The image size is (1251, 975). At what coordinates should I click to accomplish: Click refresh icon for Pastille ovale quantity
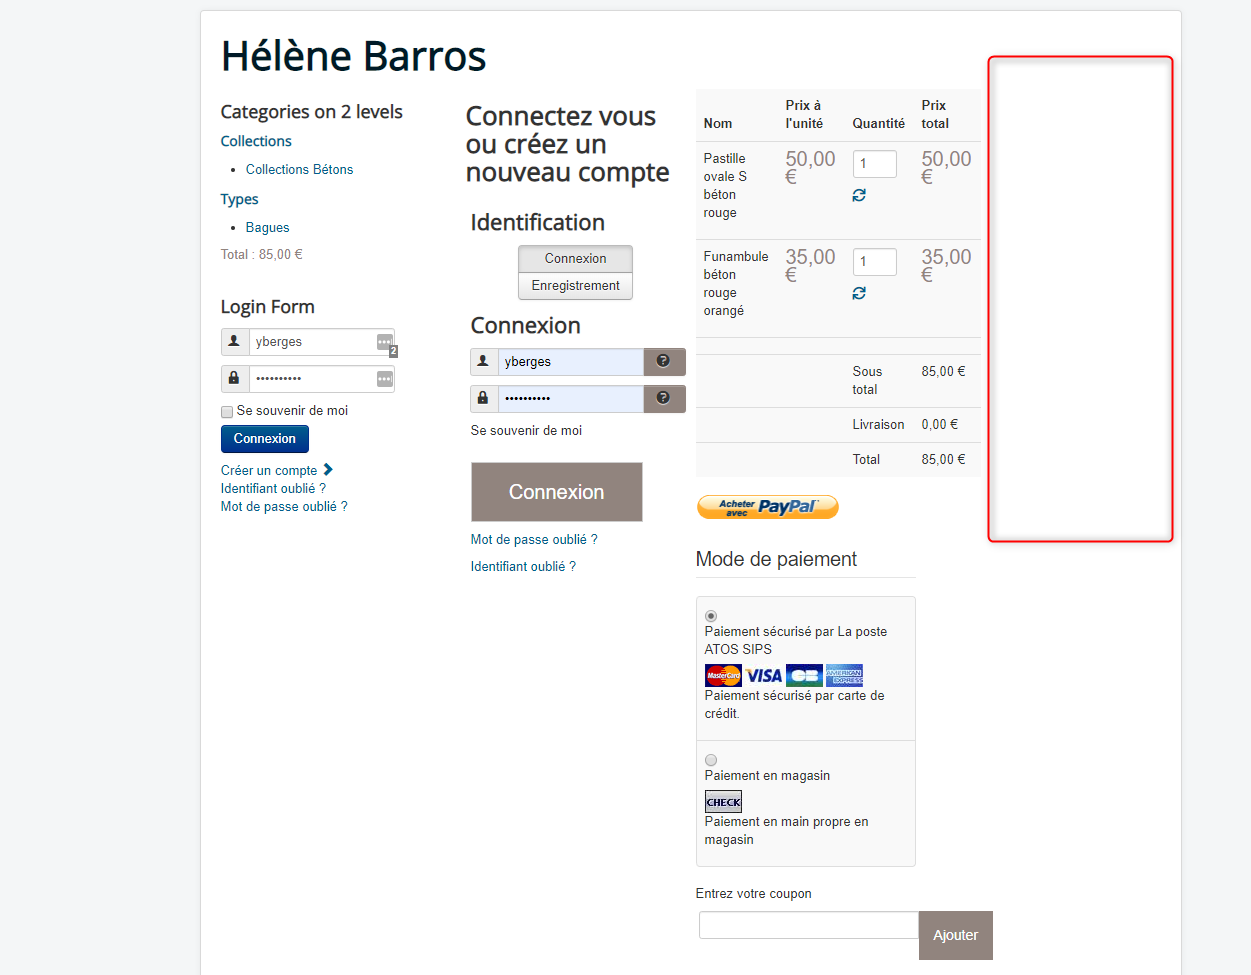tap(859, 195)
